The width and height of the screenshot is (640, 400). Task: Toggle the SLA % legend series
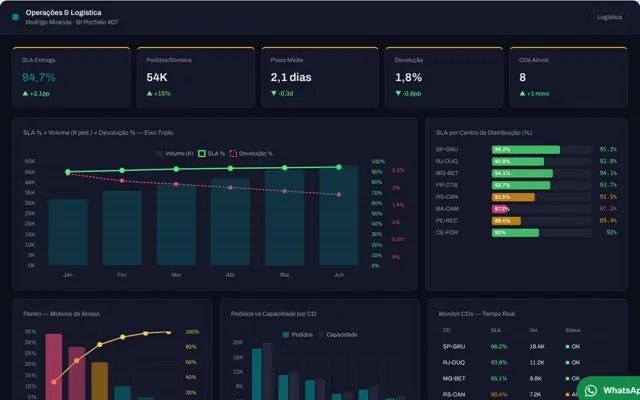point(211,153)
